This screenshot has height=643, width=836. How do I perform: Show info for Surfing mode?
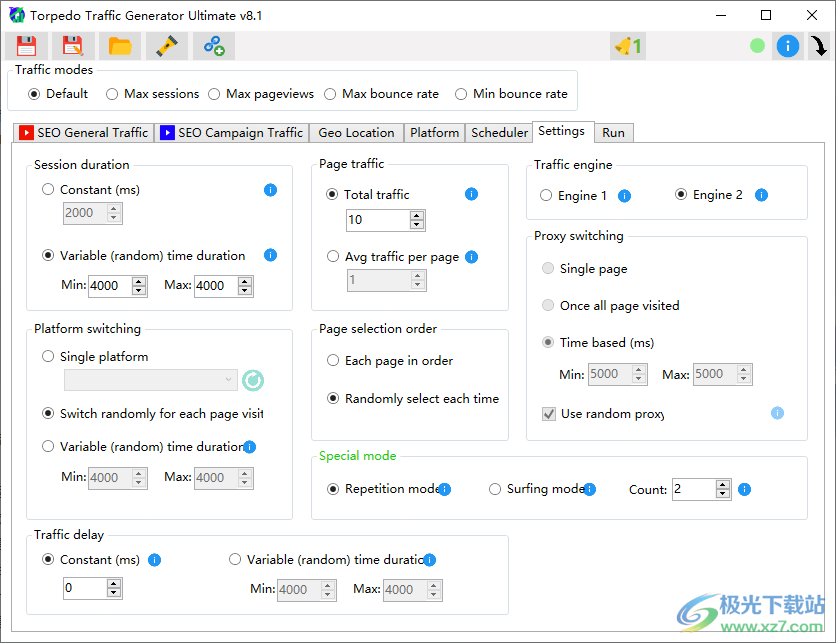(x=589, y=489)
